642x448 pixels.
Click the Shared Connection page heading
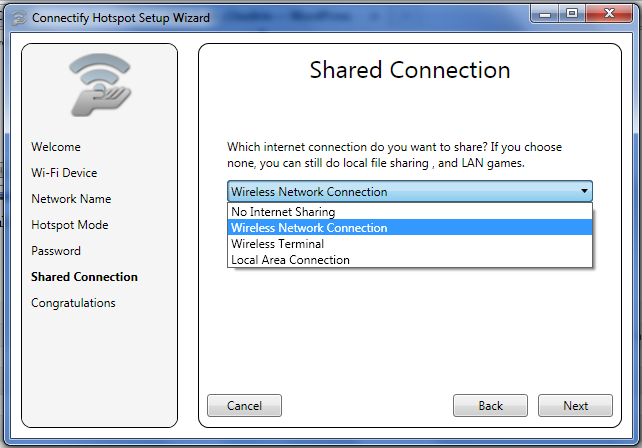410,70
